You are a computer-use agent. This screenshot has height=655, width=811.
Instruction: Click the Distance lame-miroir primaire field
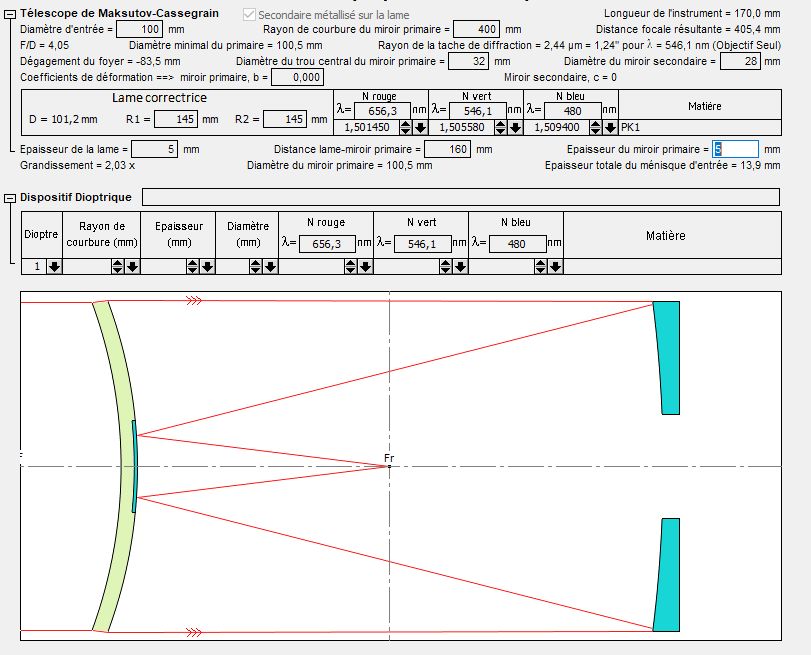click(447, 149)
